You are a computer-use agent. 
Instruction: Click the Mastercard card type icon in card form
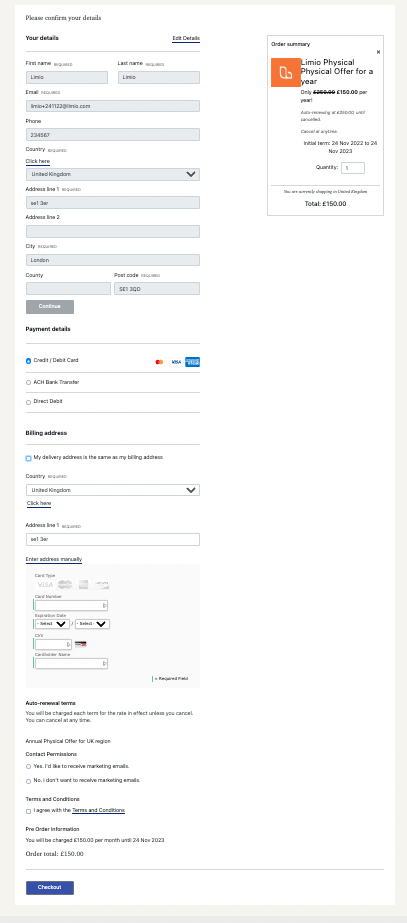[65, 585]
